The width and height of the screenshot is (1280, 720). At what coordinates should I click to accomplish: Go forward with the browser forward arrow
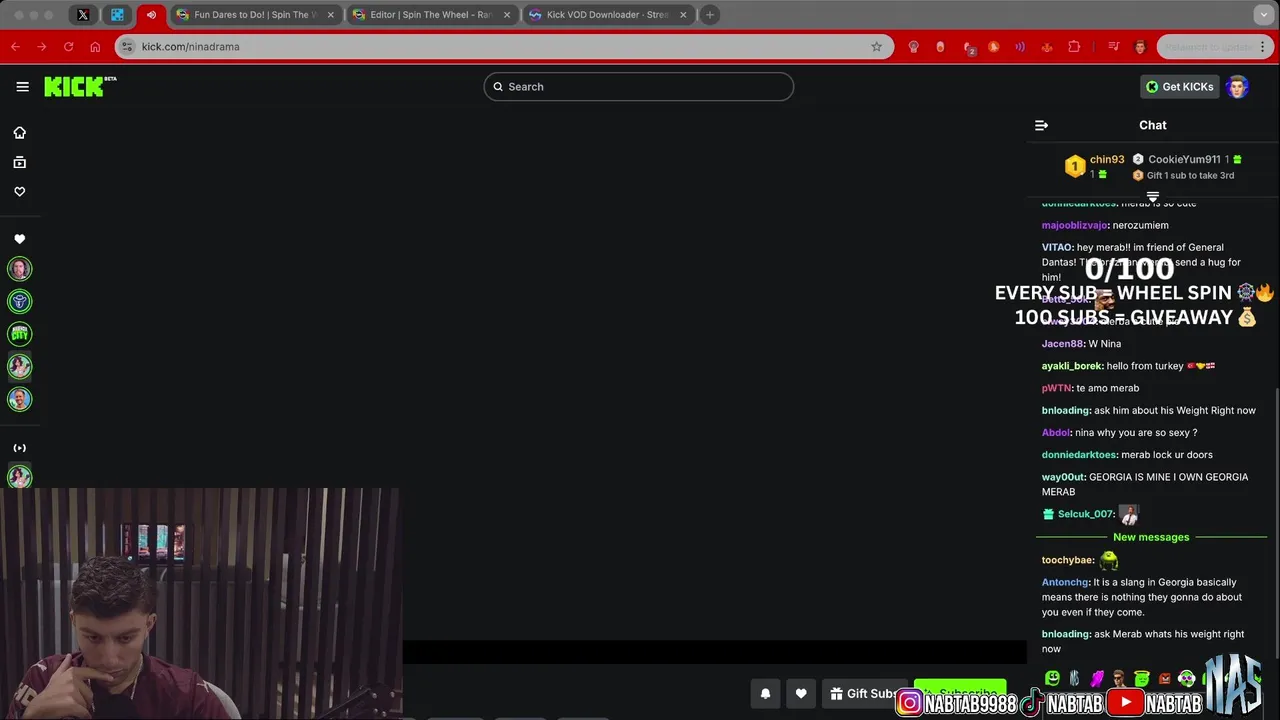[x=42, y=47]
